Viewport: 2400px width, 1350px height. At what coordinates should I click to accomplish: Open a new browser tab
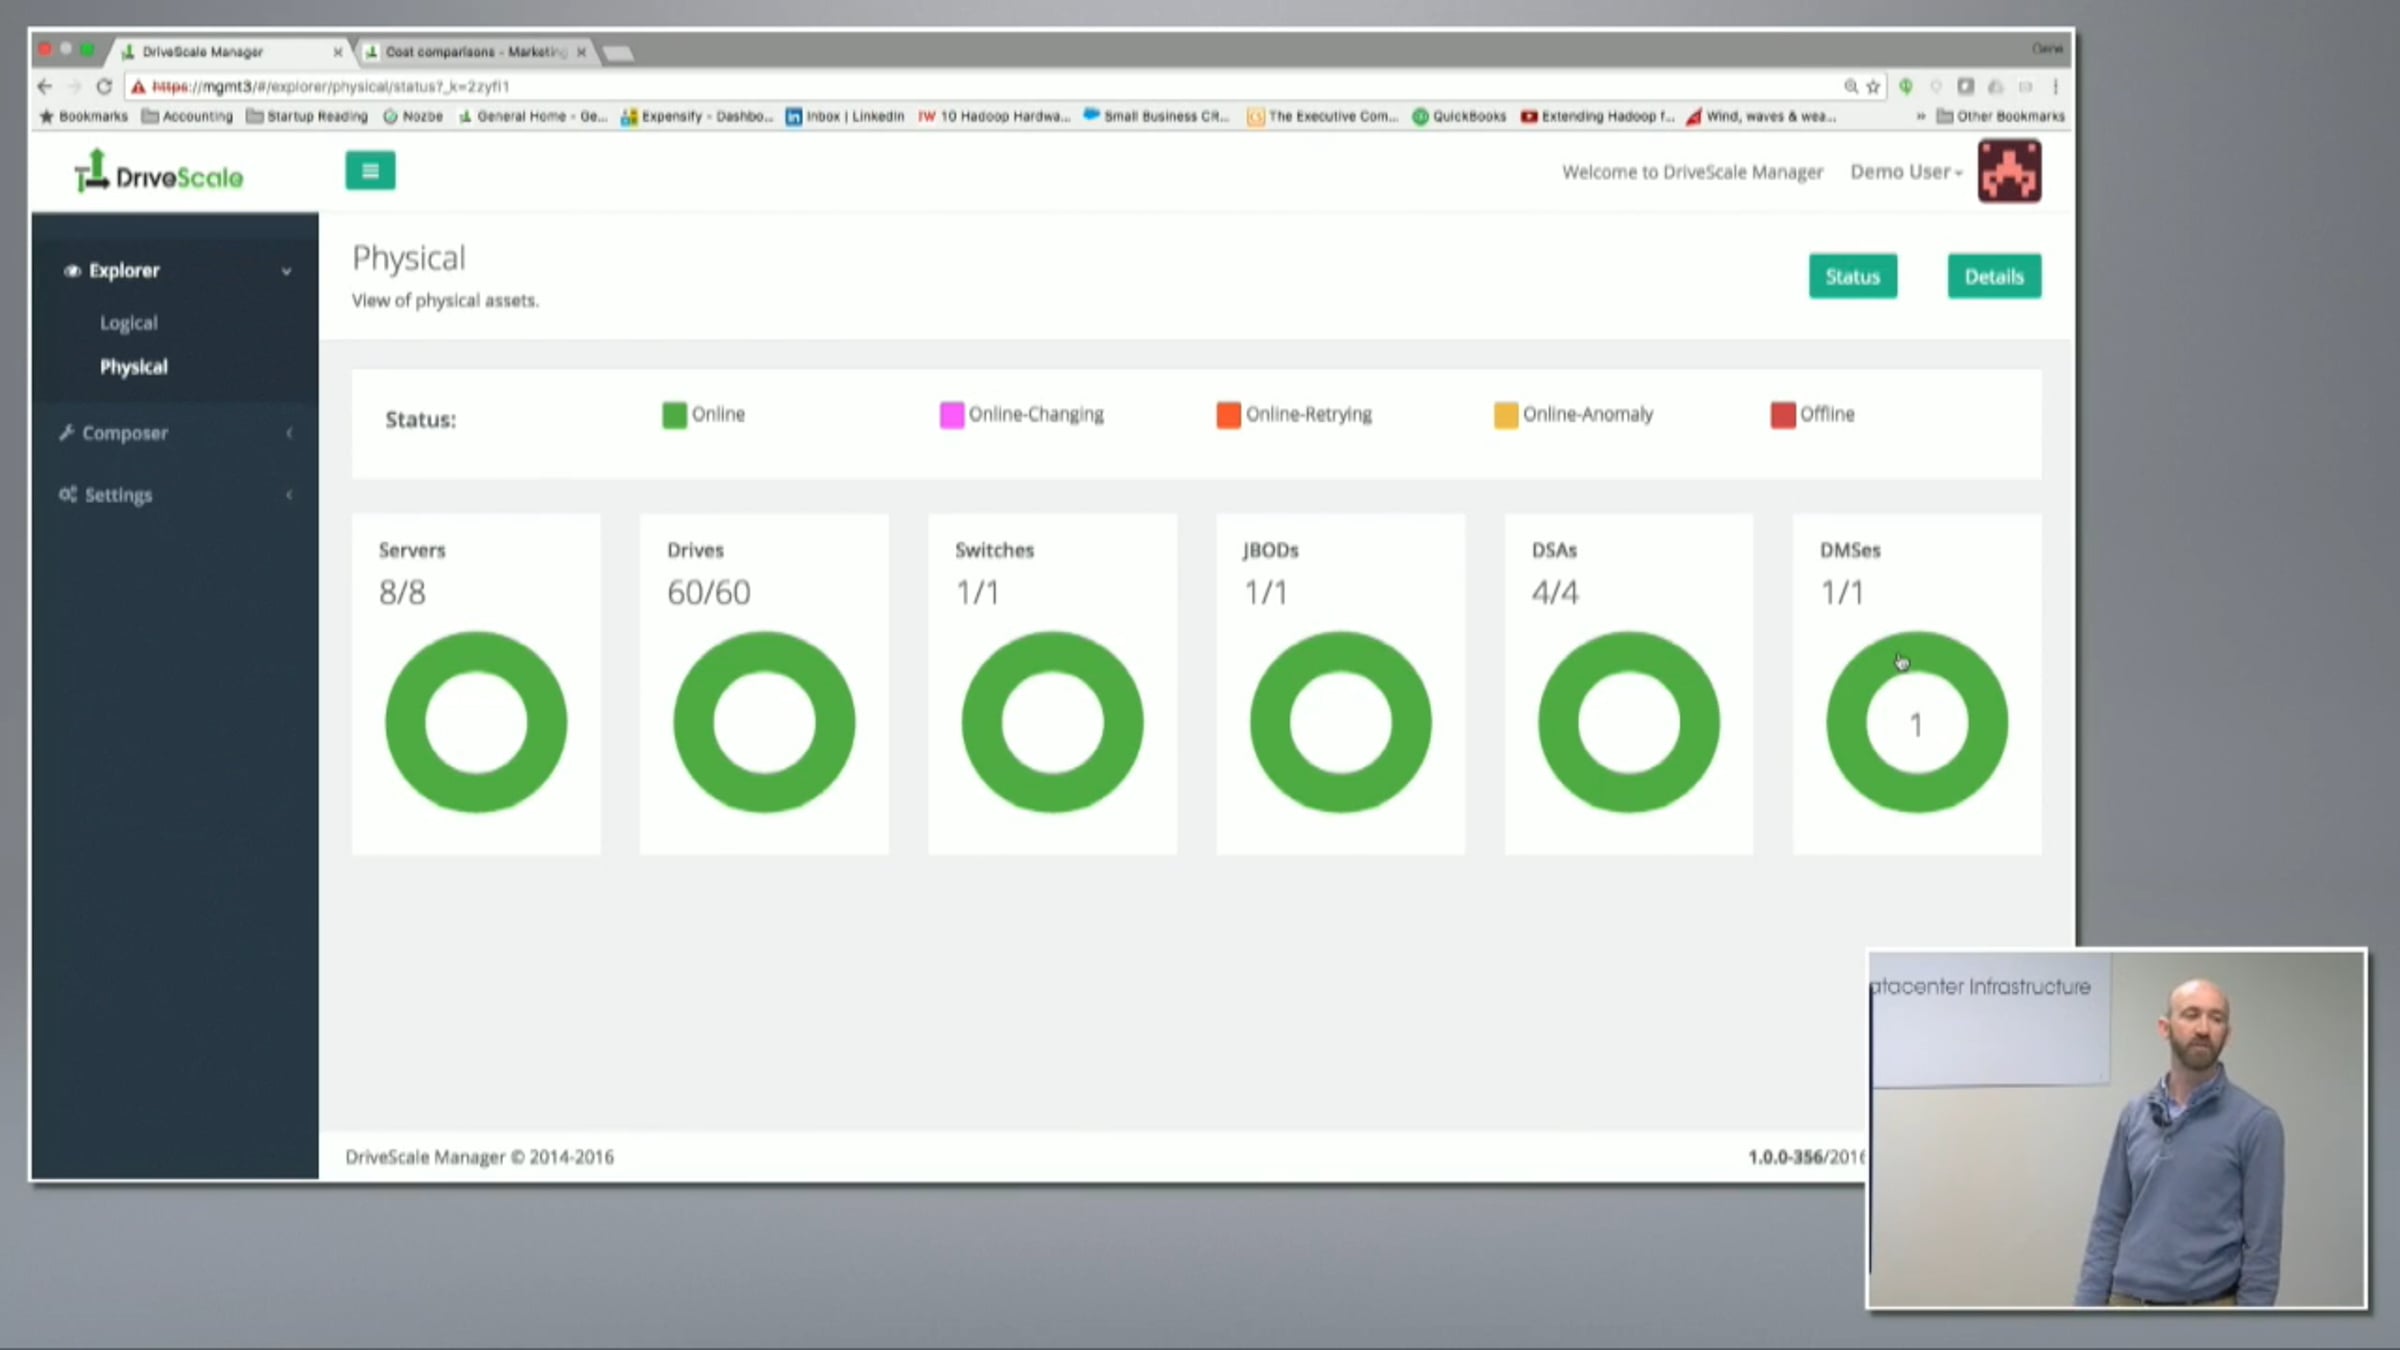[618, 53]
